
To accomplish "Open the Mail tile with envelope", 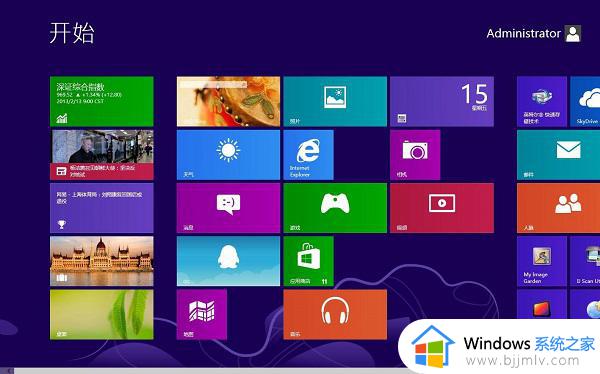I will [x=558, y=155].
